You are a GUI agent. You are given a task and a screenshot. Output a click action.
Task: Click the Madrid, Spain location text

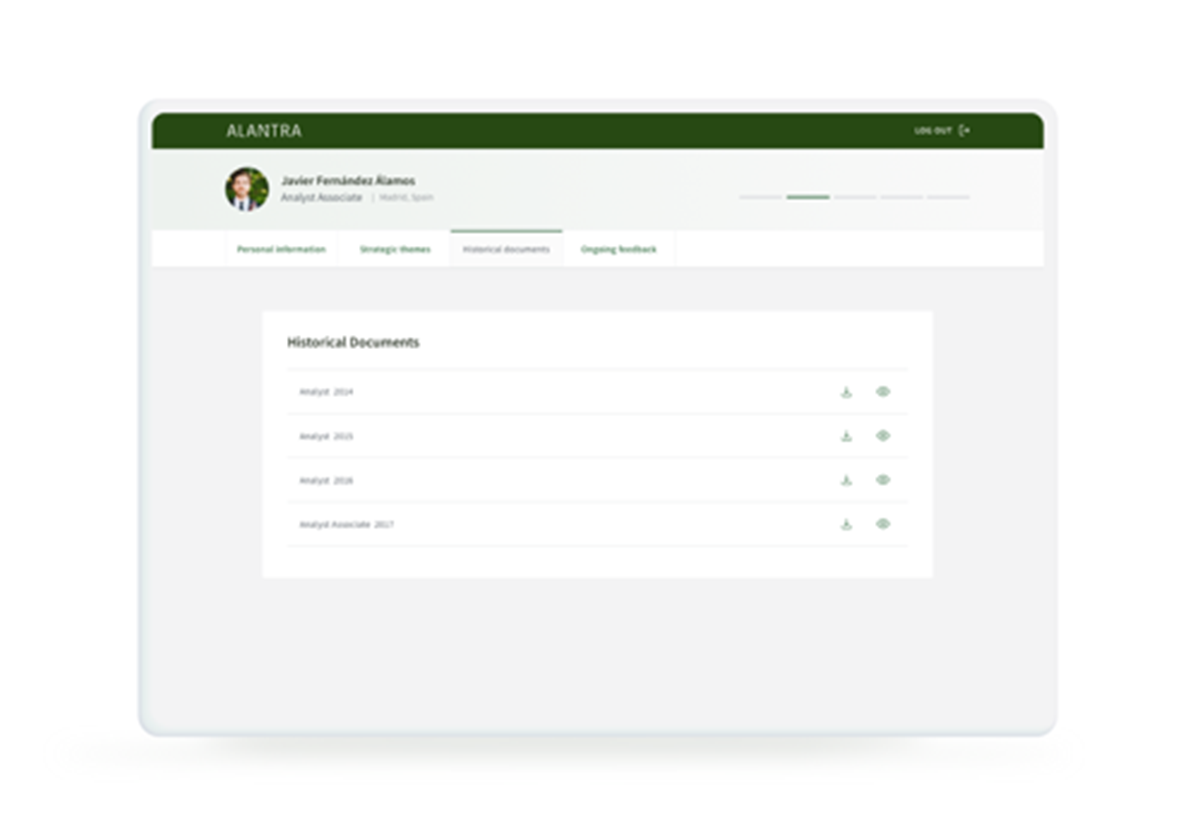407,198
